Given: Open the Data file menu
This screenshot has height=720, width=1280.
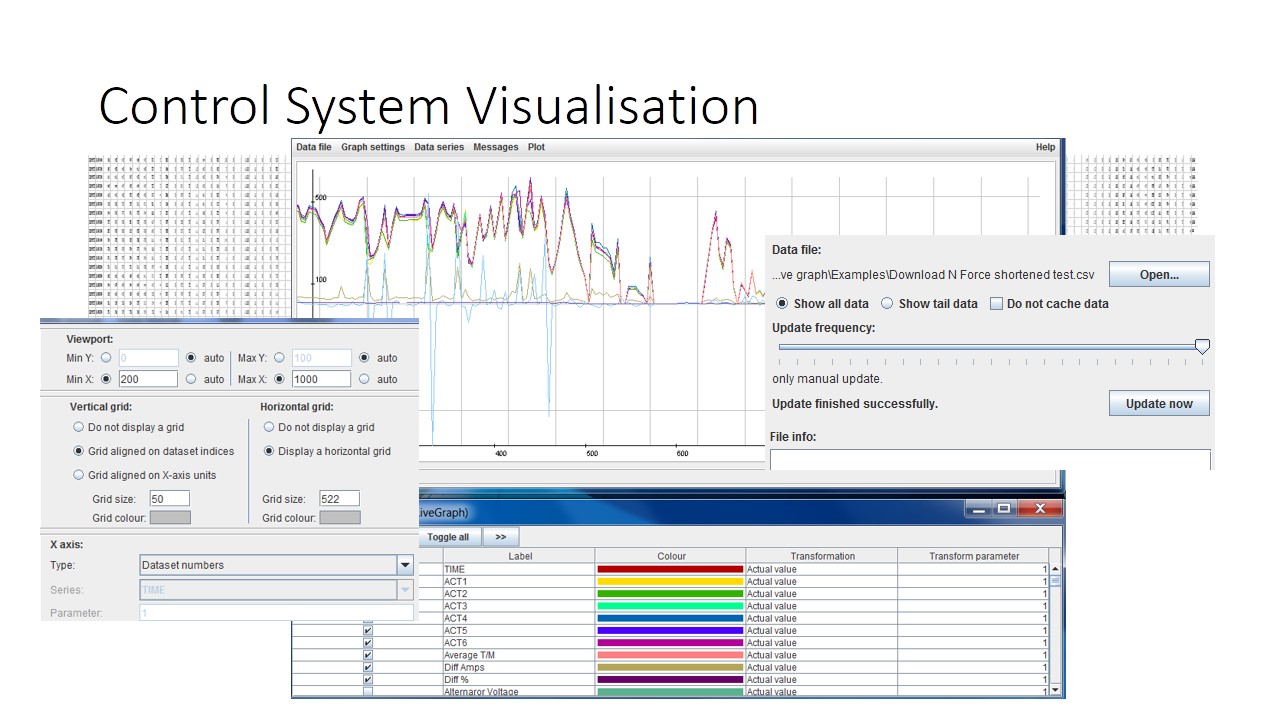Looking at the screenshot, I should [314, 147].
